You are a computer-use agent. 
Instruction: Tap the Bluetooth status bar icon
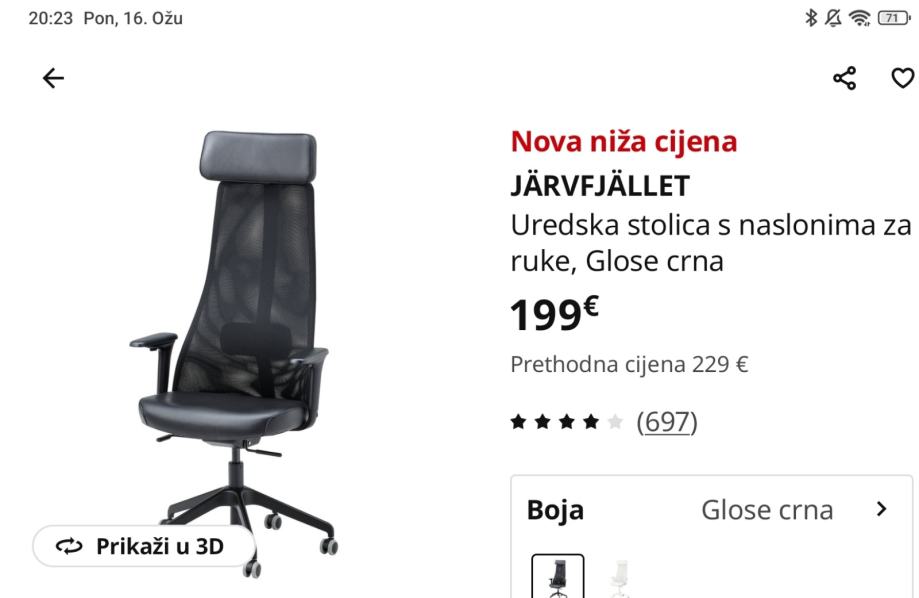811,18
